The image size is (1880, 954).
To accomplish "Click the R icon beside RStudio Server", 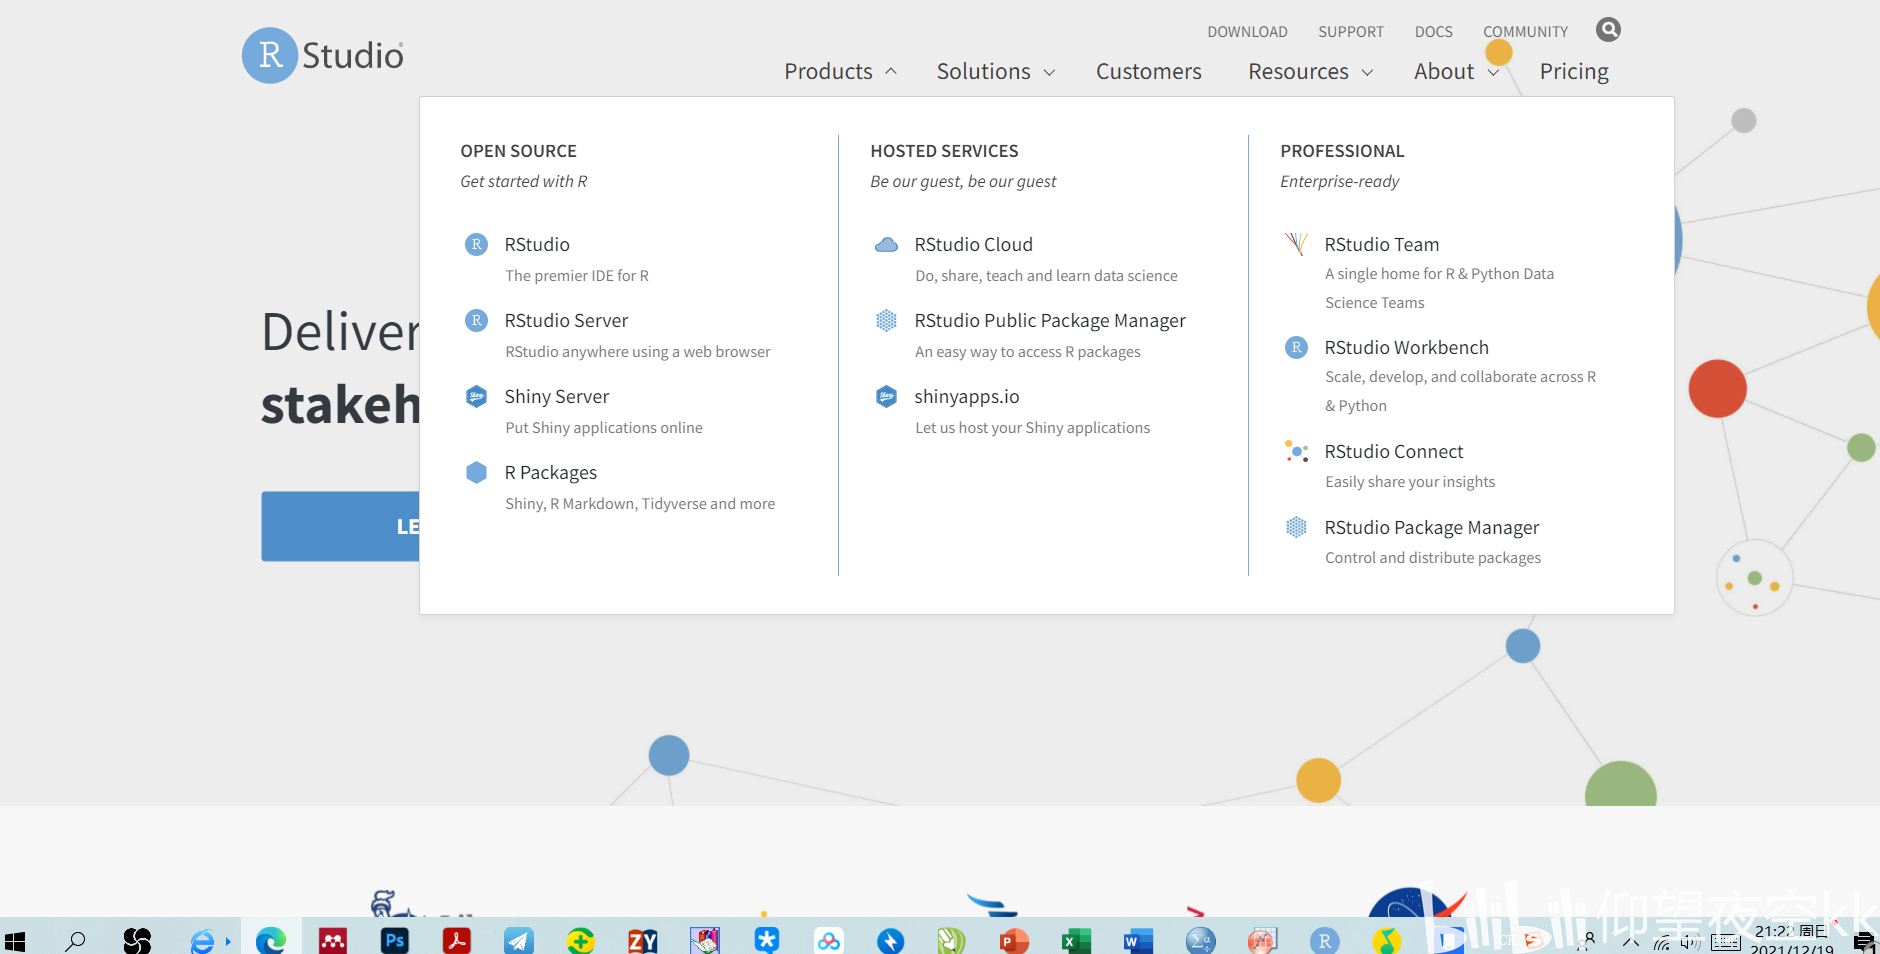I will 477,320.
